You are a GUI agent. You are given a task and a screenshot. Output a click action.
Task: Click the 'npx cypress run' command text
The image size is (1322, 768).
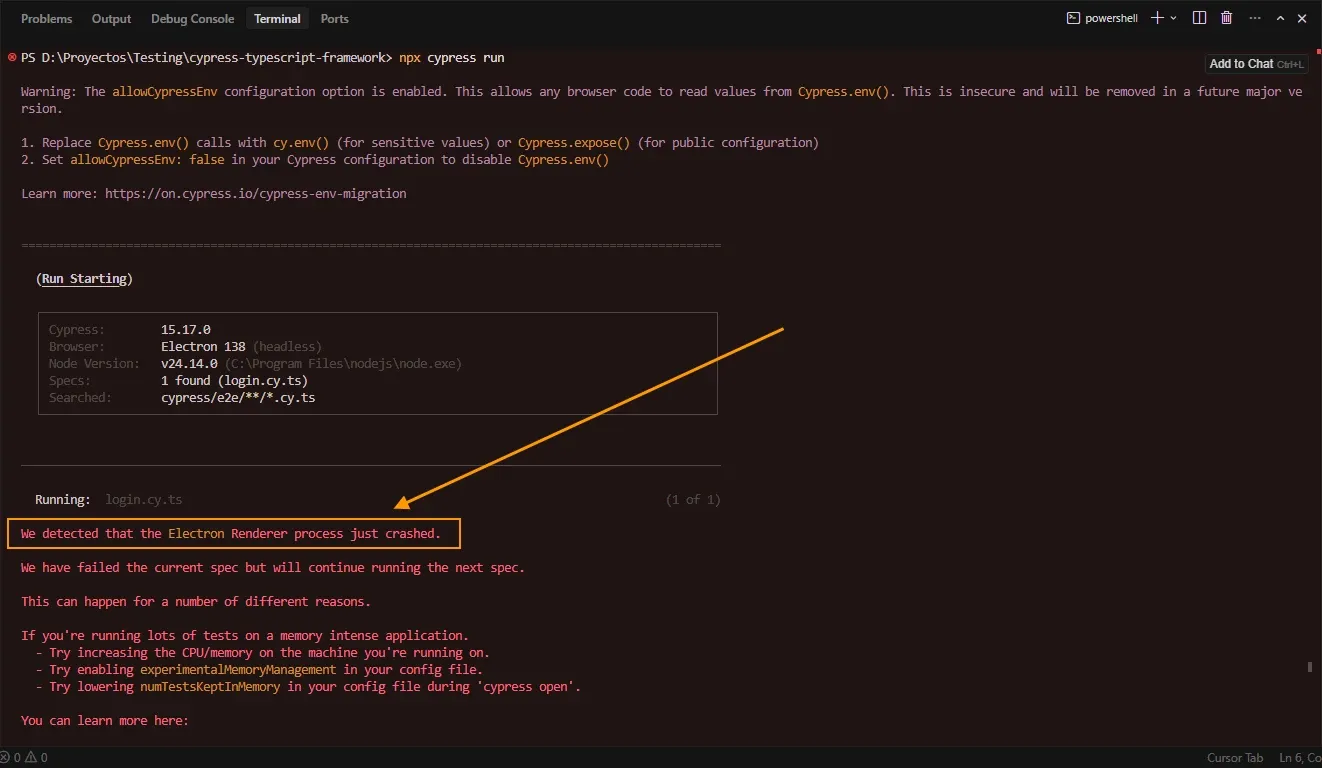point(451,58)
